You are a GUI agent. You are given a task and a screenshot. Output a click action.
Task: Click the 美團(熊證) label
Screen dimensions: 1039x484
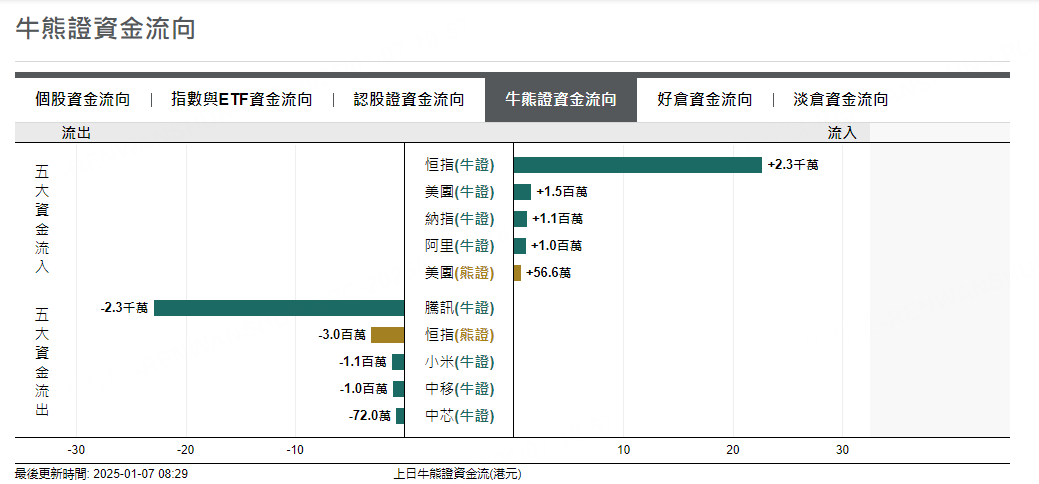point(459,272)
